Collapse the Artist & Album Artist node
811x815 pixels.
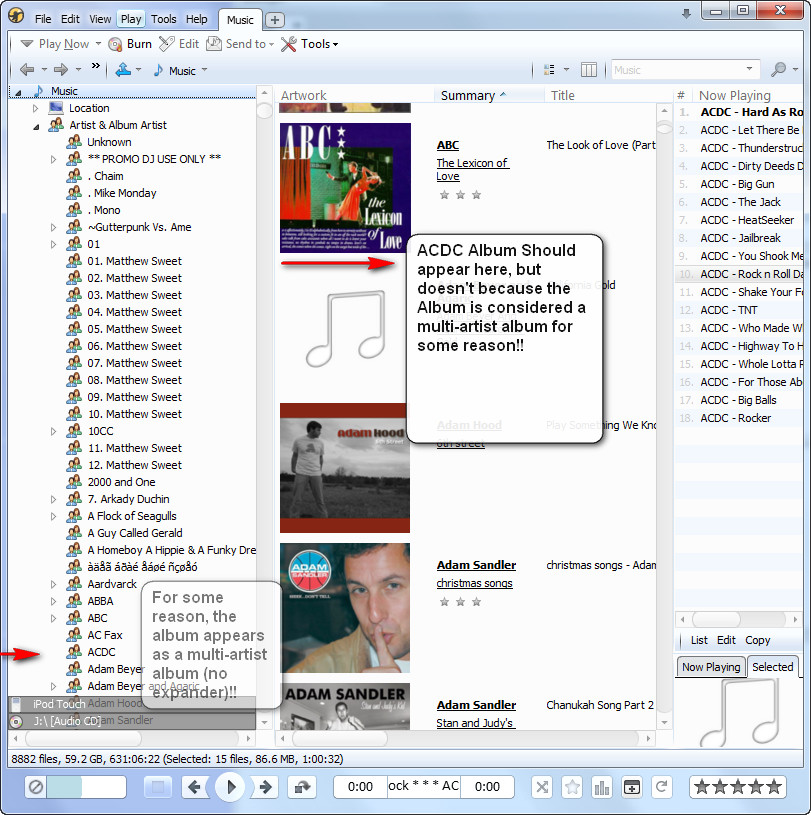pos(37,126)
